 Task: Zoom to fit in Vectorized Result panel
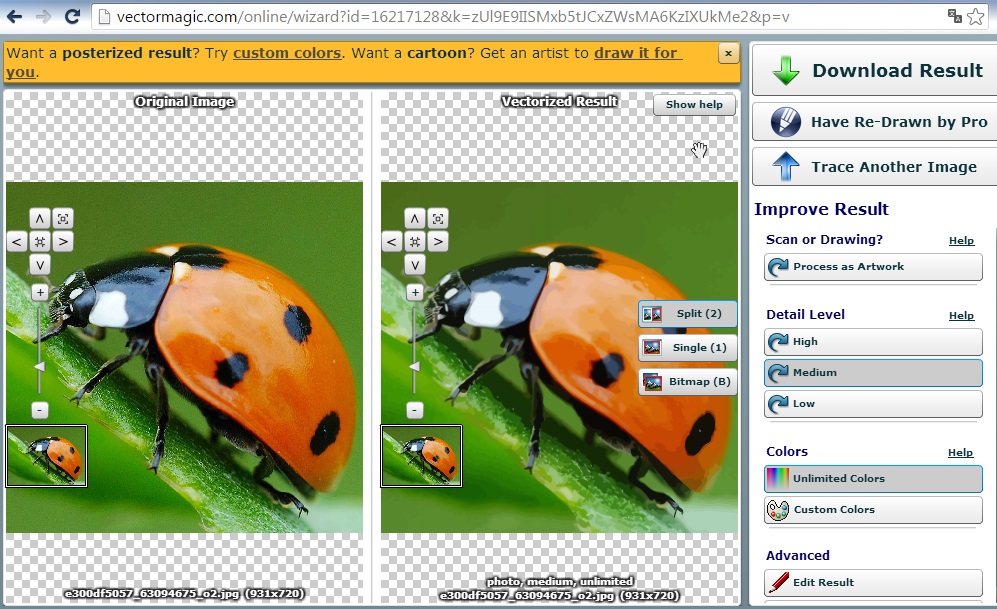[438, 219]
